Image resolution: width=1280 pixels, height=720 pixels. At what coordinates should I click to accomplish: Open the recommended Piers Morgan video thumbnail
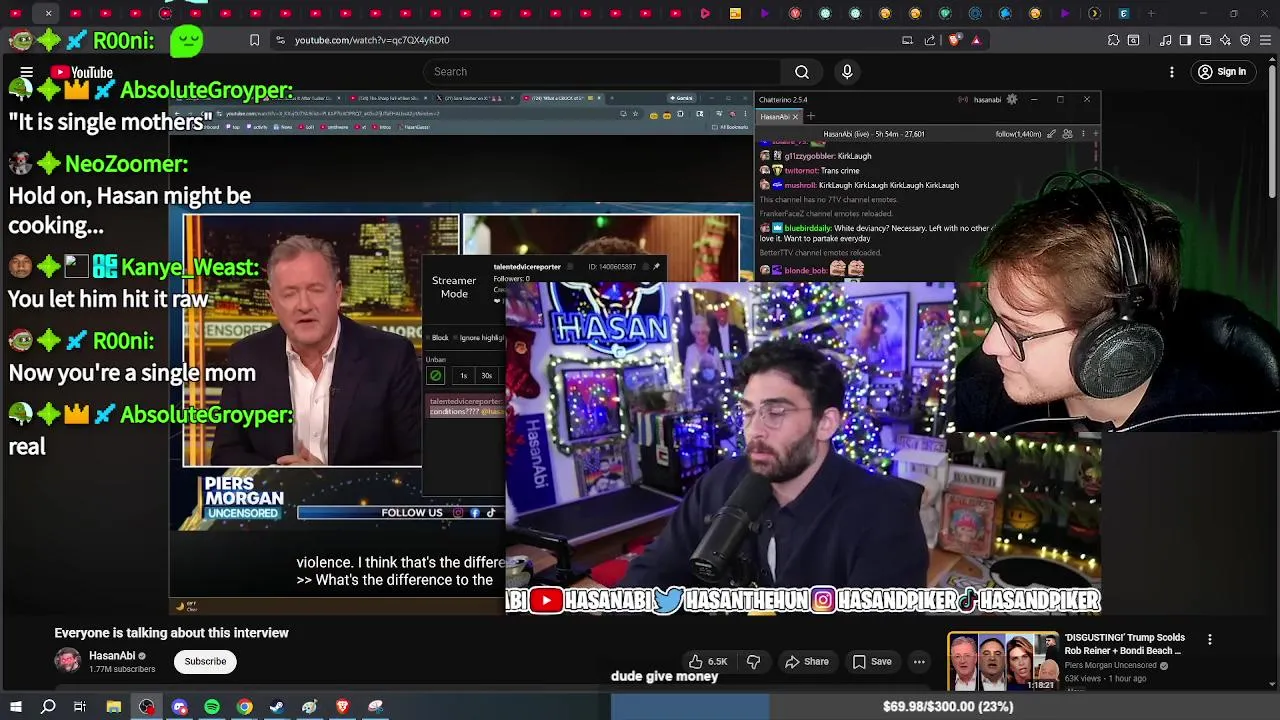point(1003,661)
